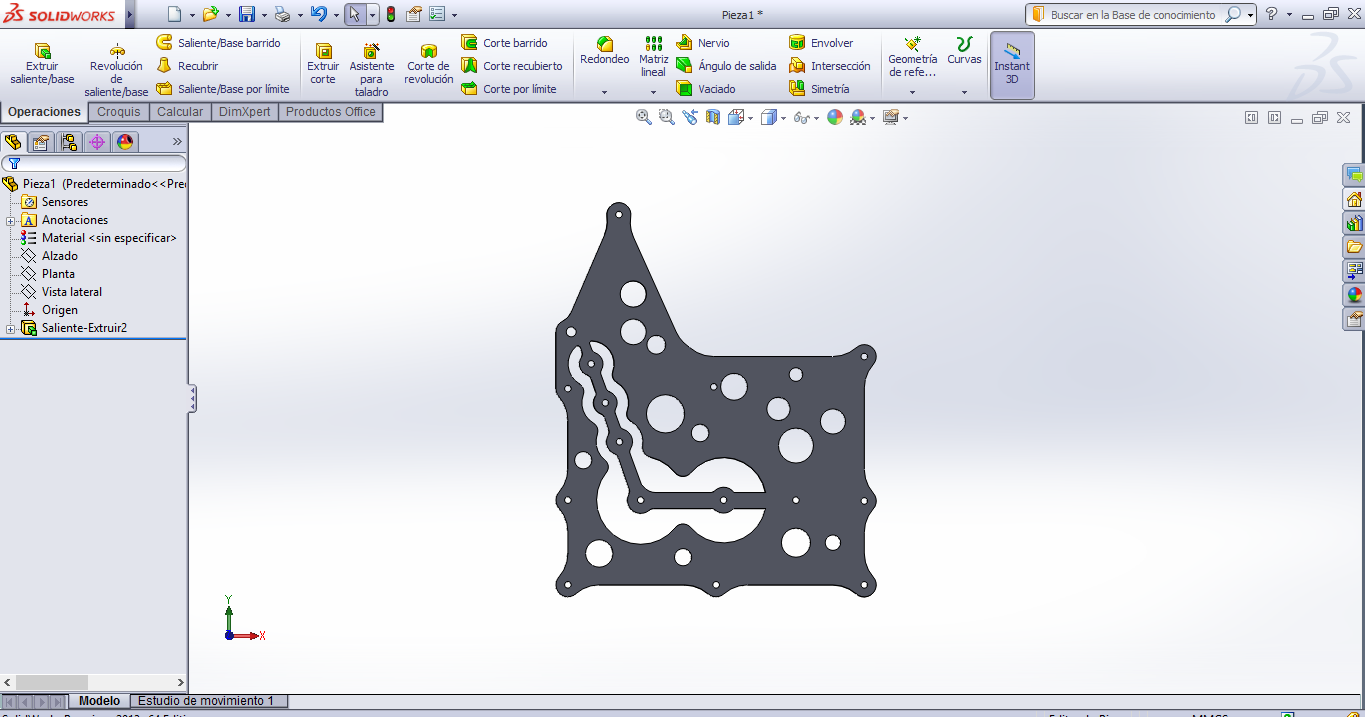Click the Redondeo fillet tool

click(x=605, y=51)
